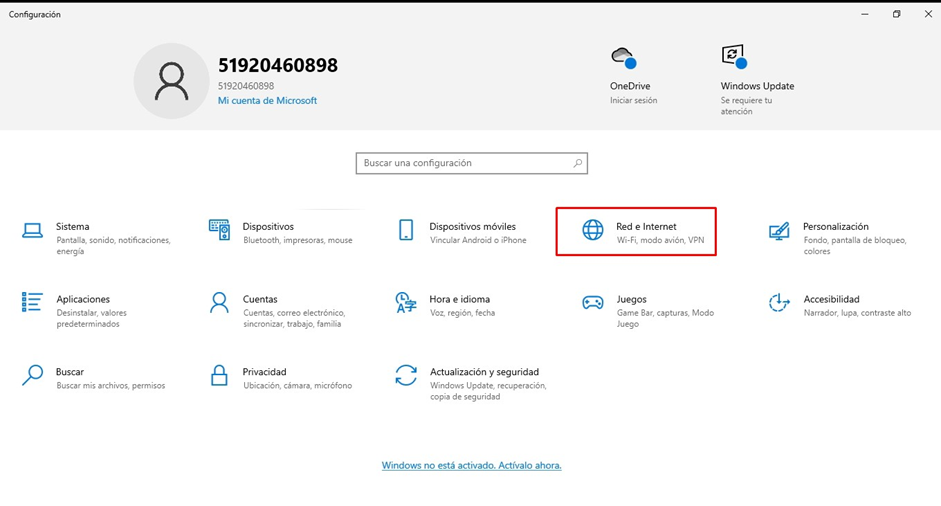This screenshot has width=941, height=506.
Task: Open the Privacidad padlock icon
Action: [x=219, y=375]
